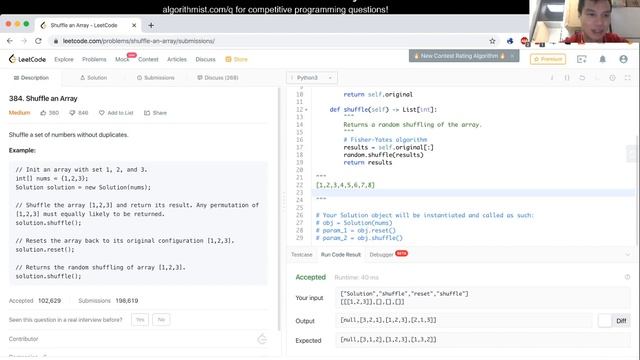Open the top navigation Discuss link

[x=205, y=59]
